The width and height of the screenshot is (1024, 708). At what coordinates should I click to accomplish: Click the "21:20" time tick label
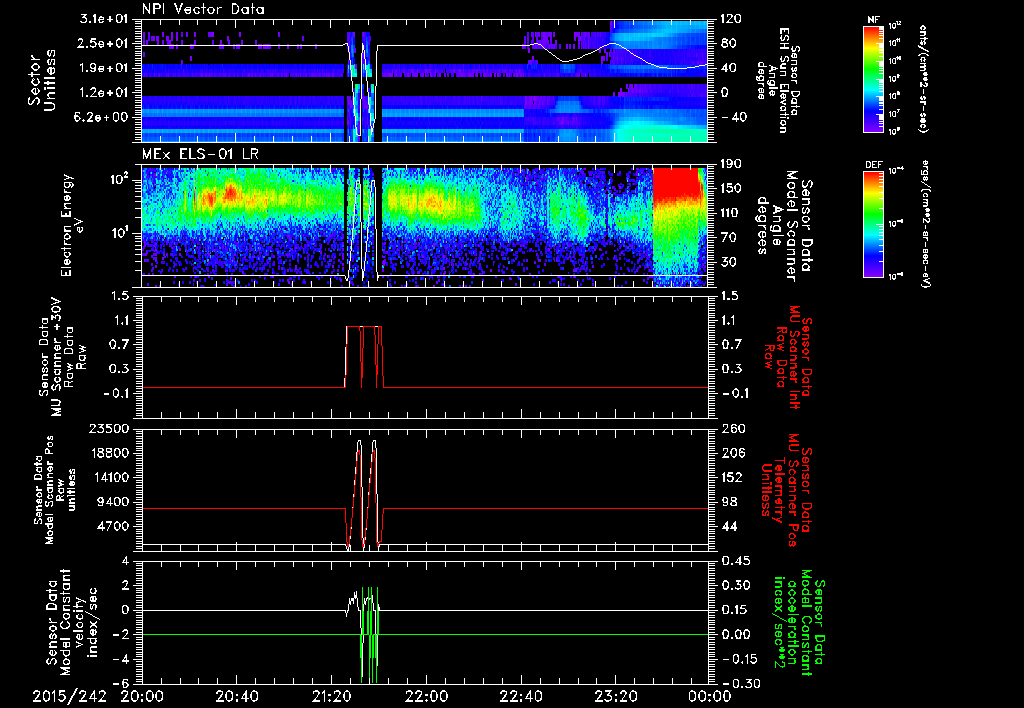tap(332, 697)
